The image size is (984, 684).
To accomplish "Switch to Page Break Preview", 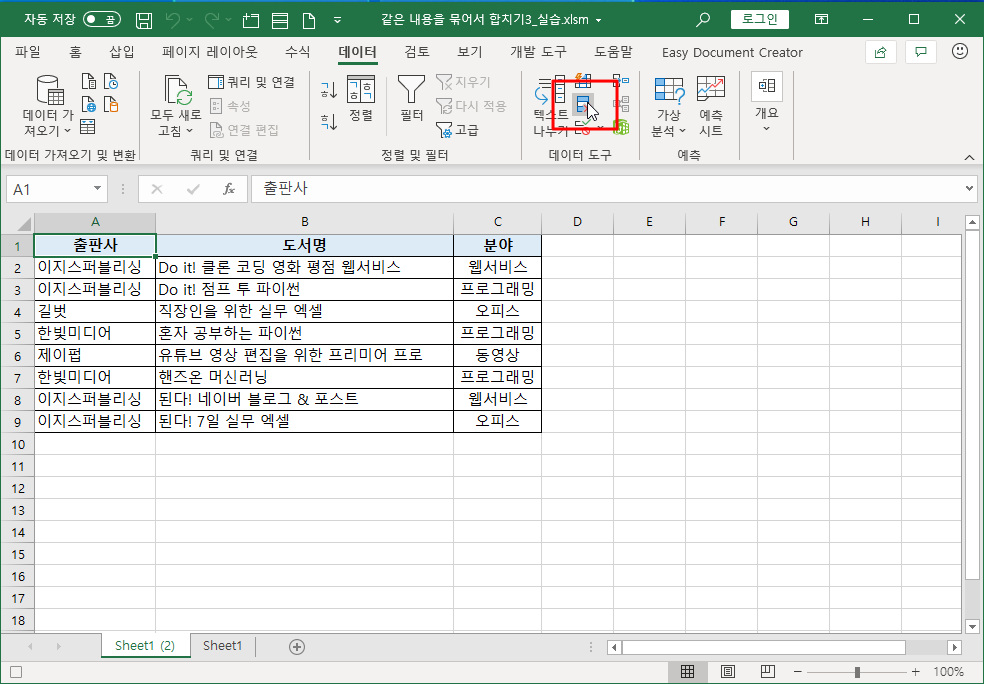I will tap(767, 672).
